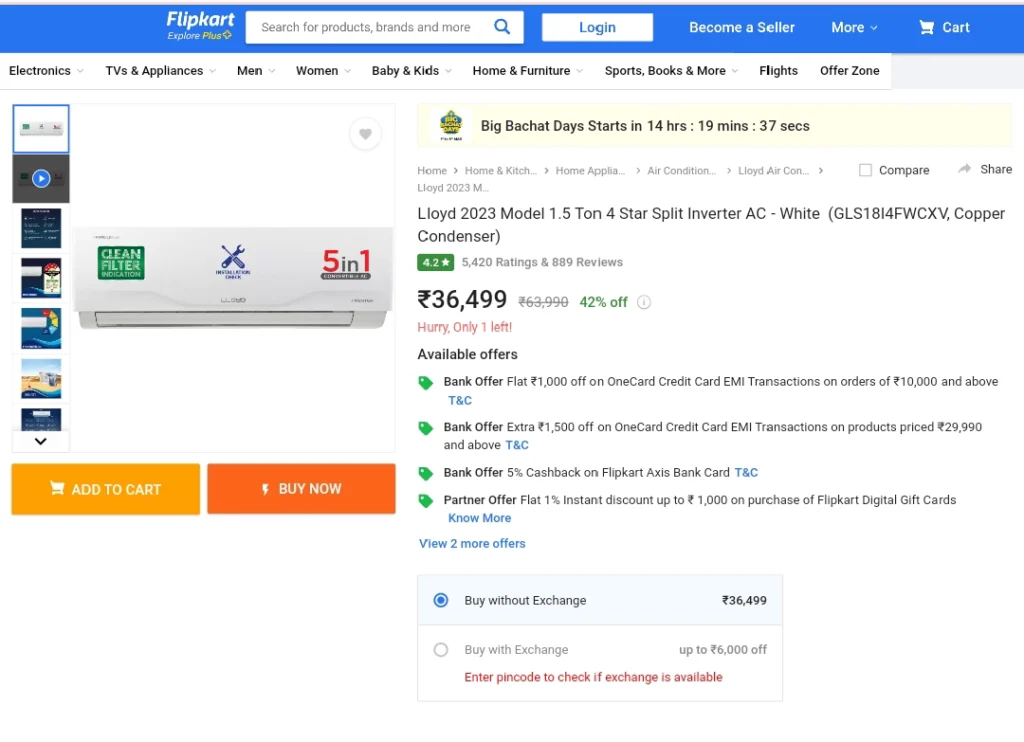
Task: Click the ADD TO CART button
Action: pos(106,489)
